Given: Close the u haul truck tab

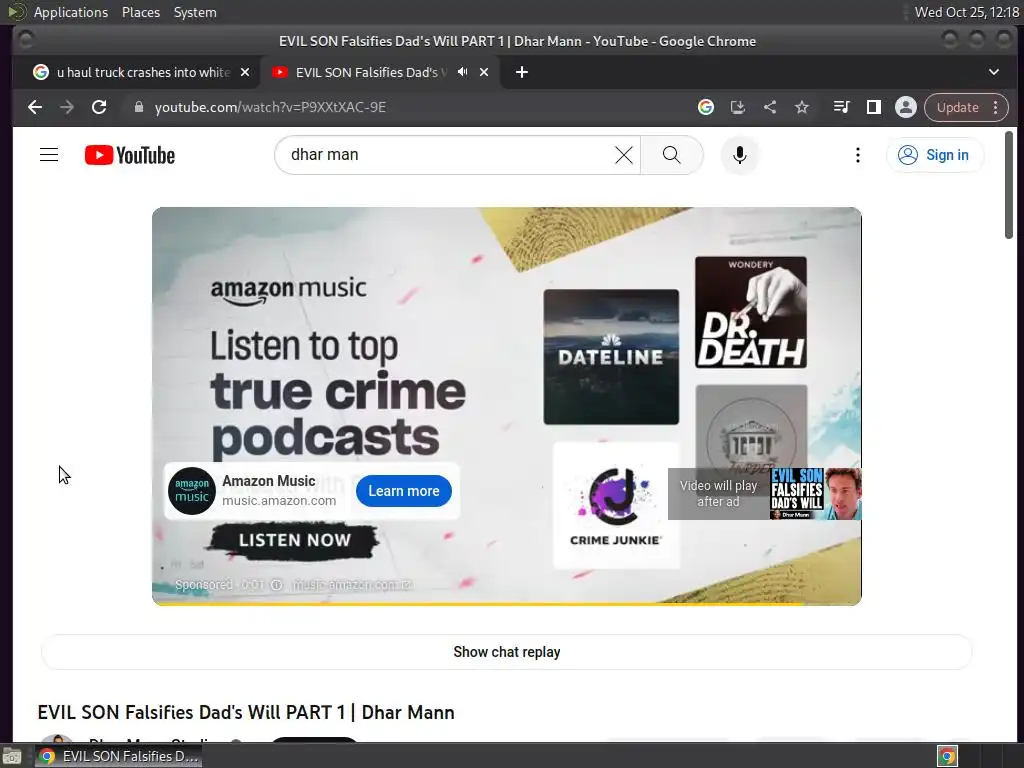Looking at the screenshot, I should pos(245,72).
